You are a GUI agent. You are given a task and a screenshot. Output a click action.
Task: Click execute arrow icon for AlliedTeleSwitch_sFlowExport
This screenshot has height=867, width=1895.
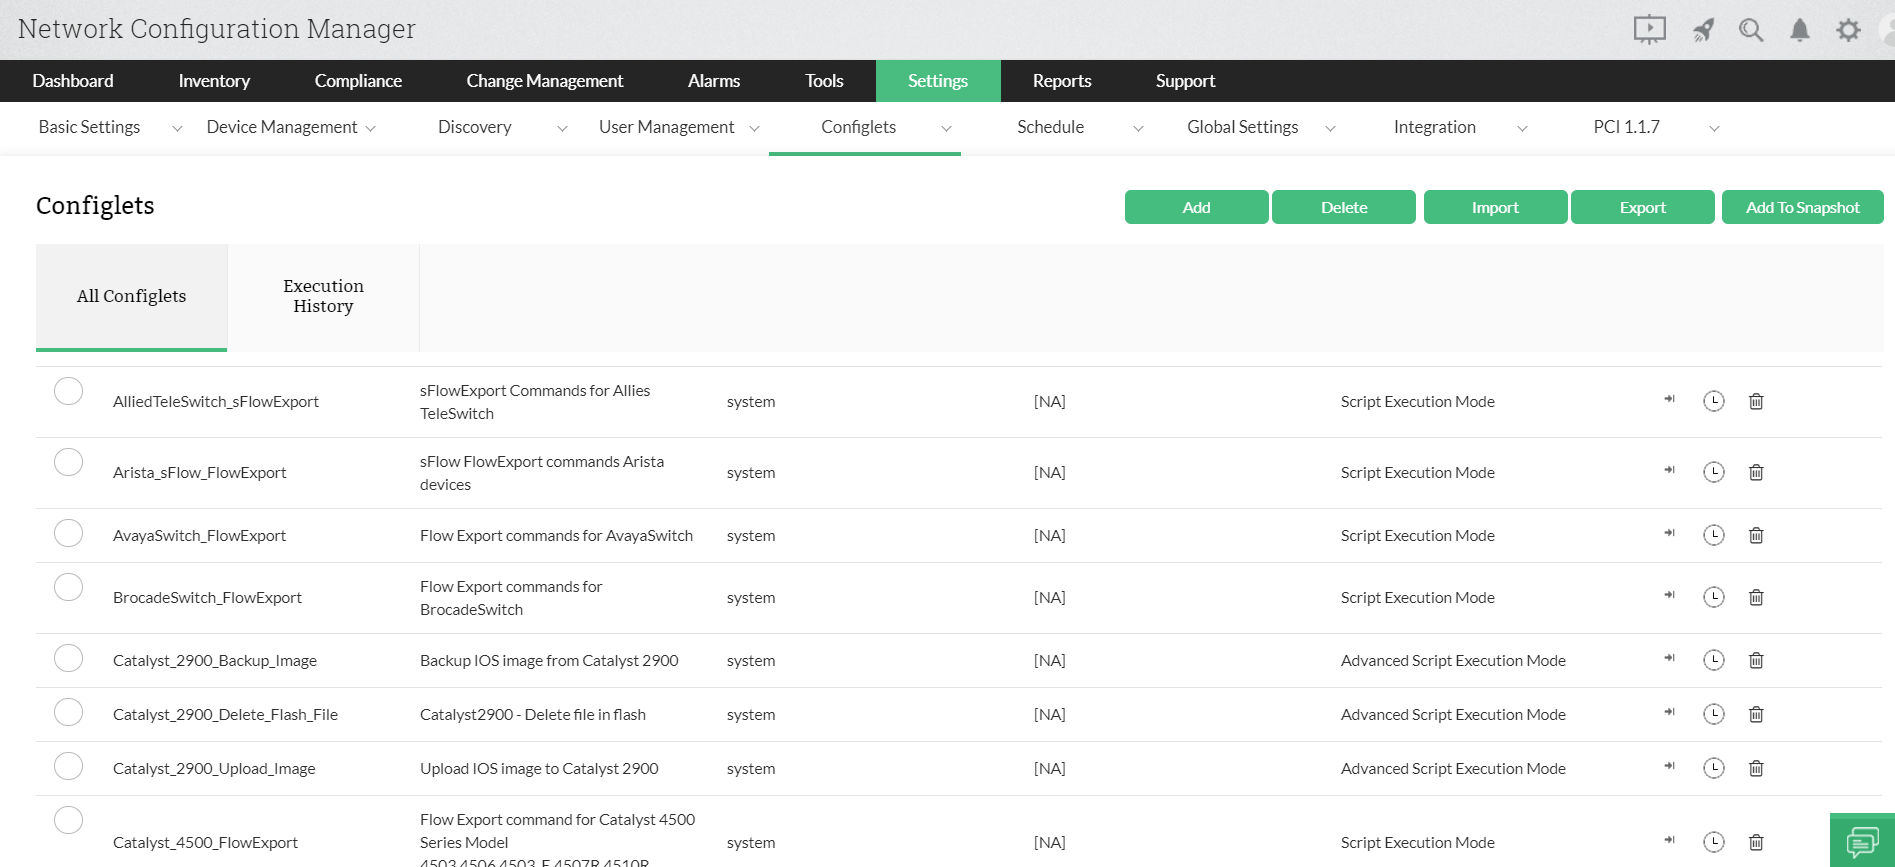[1669, 400]
